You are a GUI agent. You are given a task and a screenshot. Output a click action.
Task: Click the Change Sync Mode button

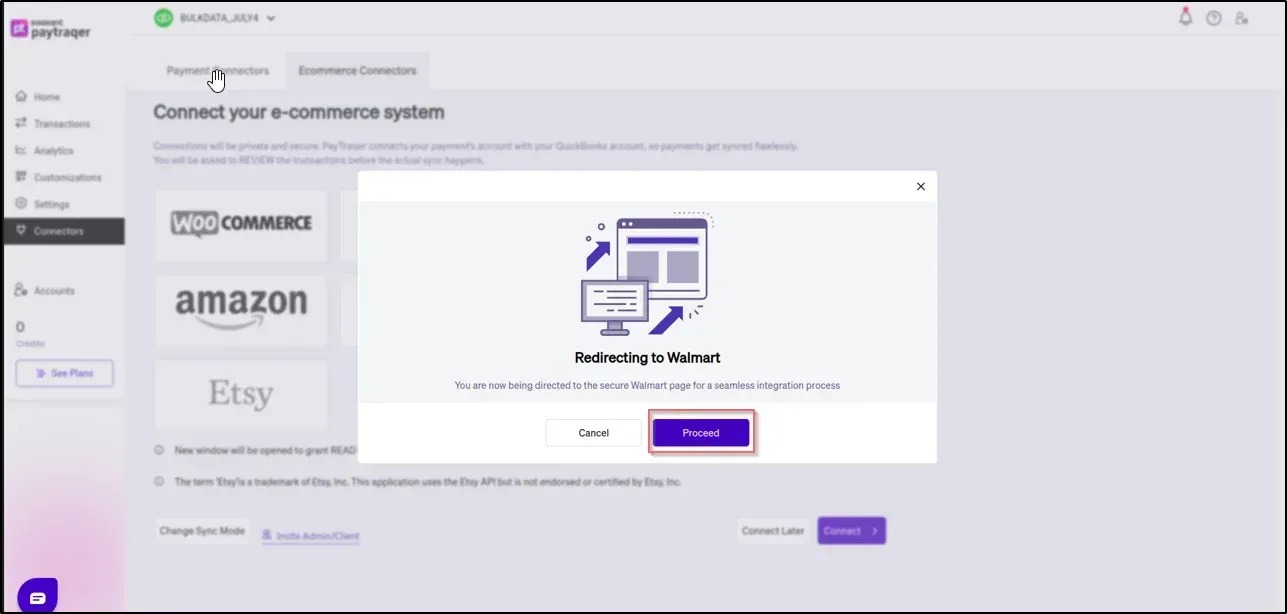pyautogui.click(x=202, y=531)
